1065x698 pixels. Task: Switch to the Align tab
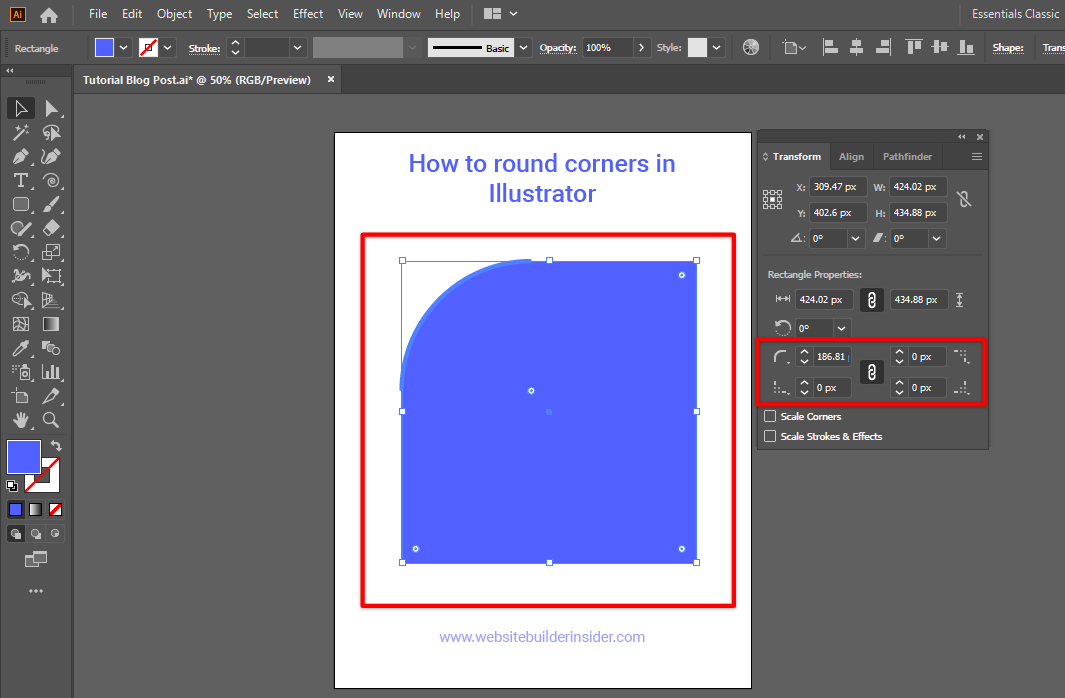(851, 157)
